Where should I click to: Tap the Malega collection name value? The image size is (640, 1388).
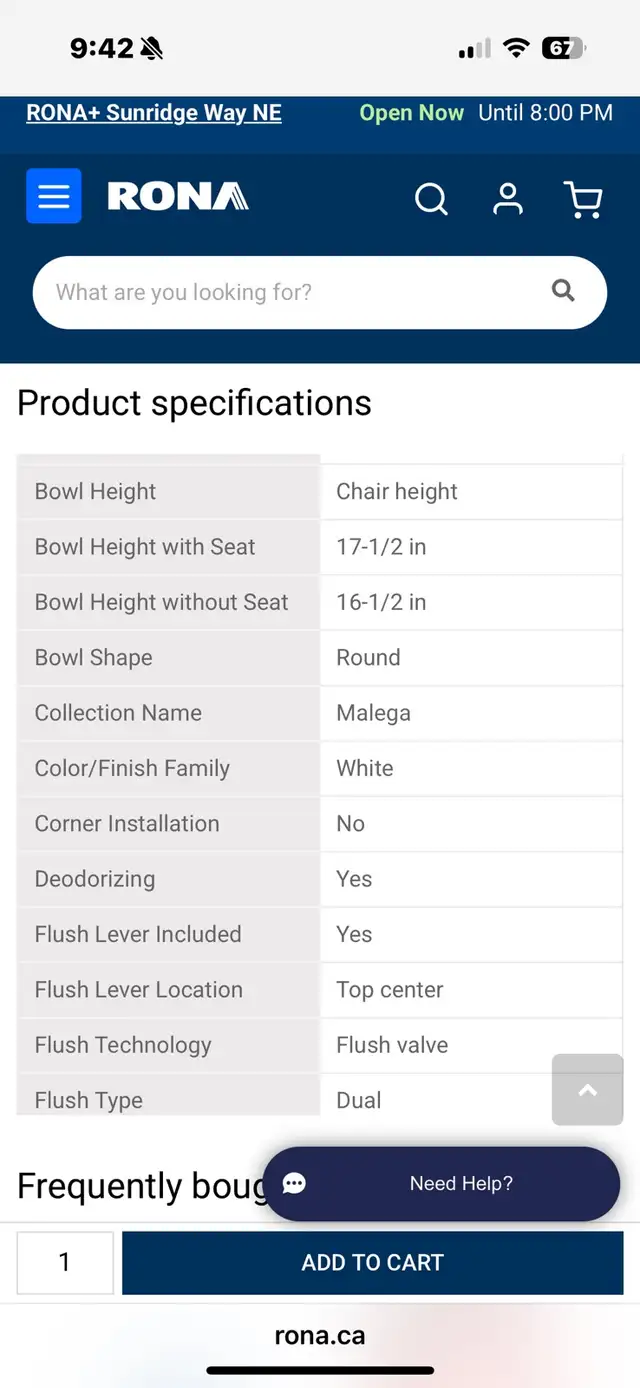[373, 713]
